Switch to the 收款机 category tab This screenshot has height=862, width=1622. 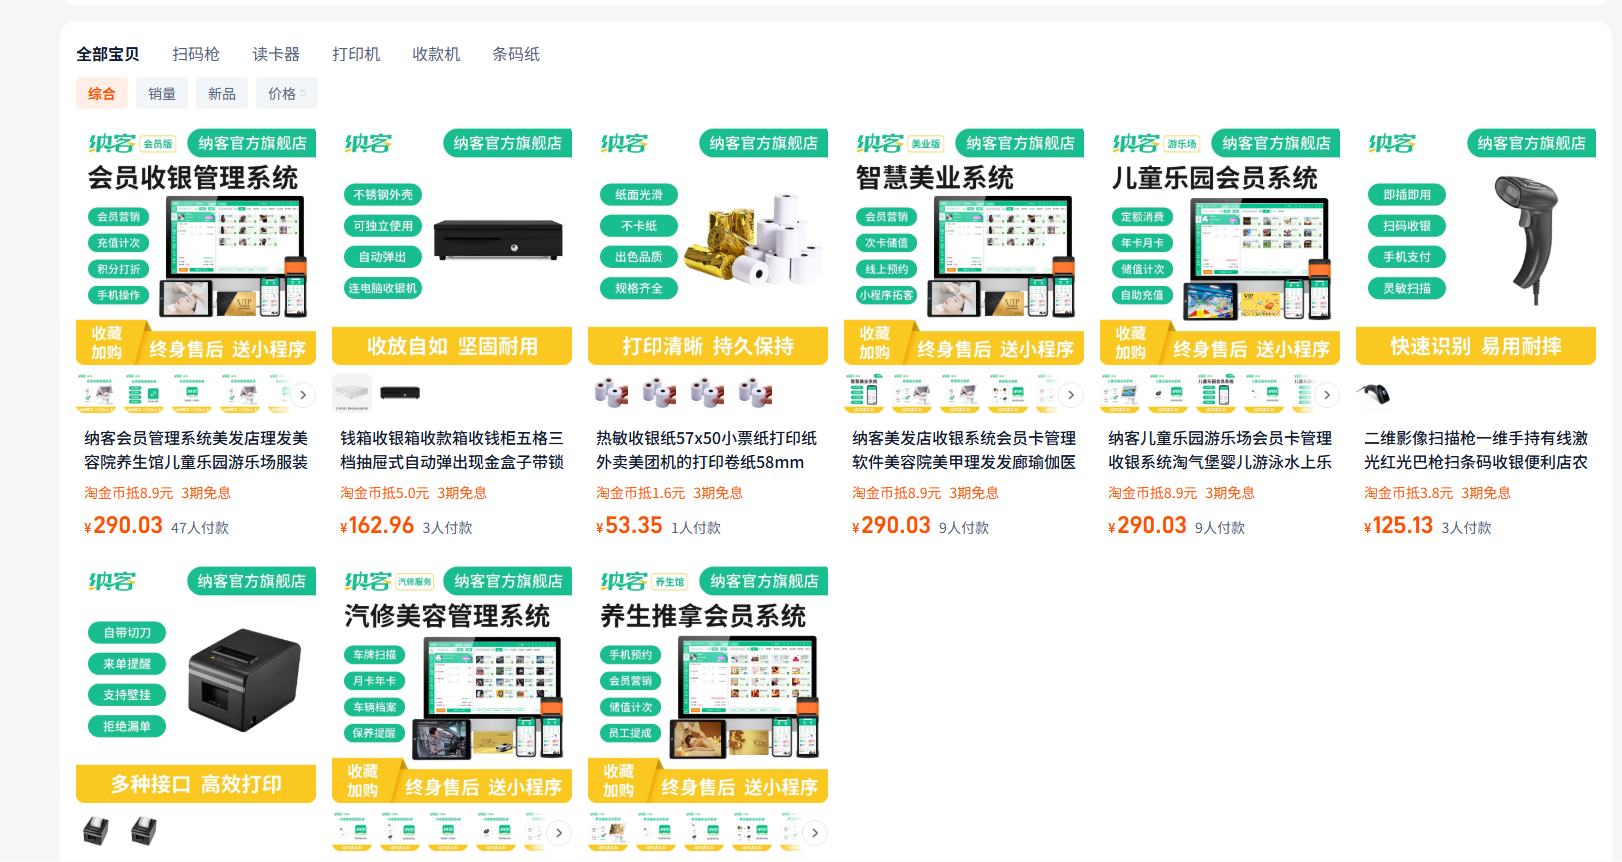click(x=436, y=54)
